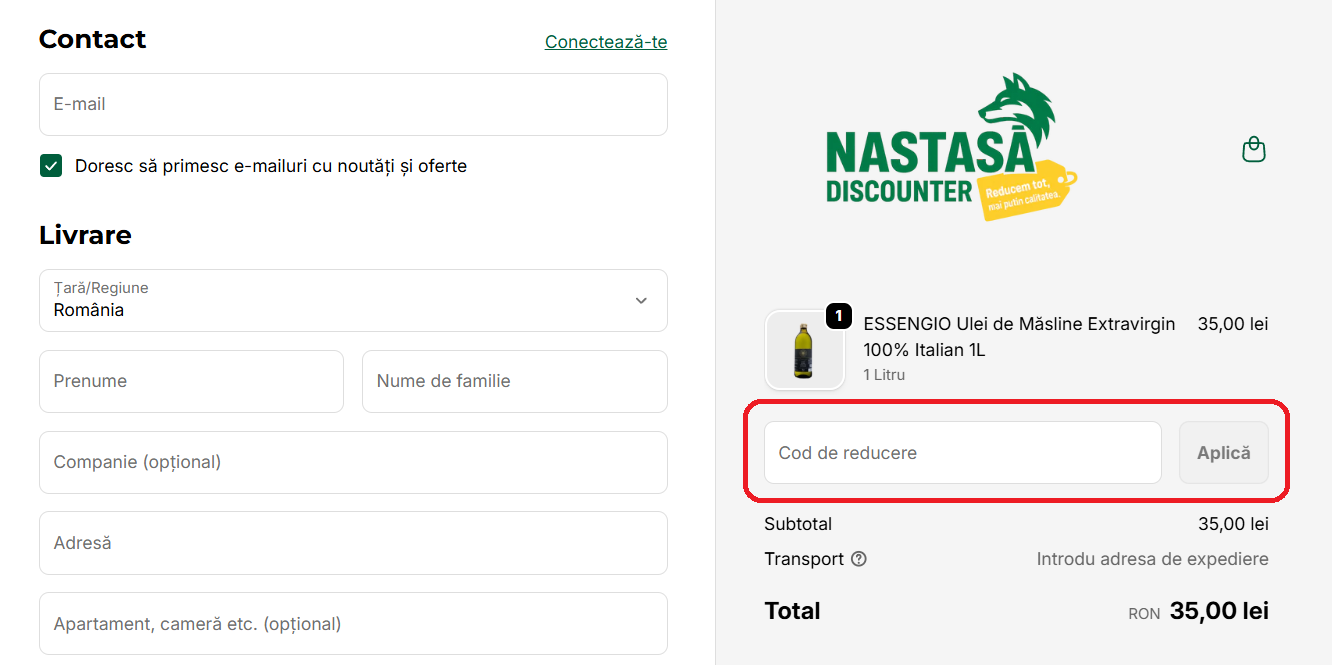Click the Adresă input field
The image size is (1332, 665).
tap(353, 543)
